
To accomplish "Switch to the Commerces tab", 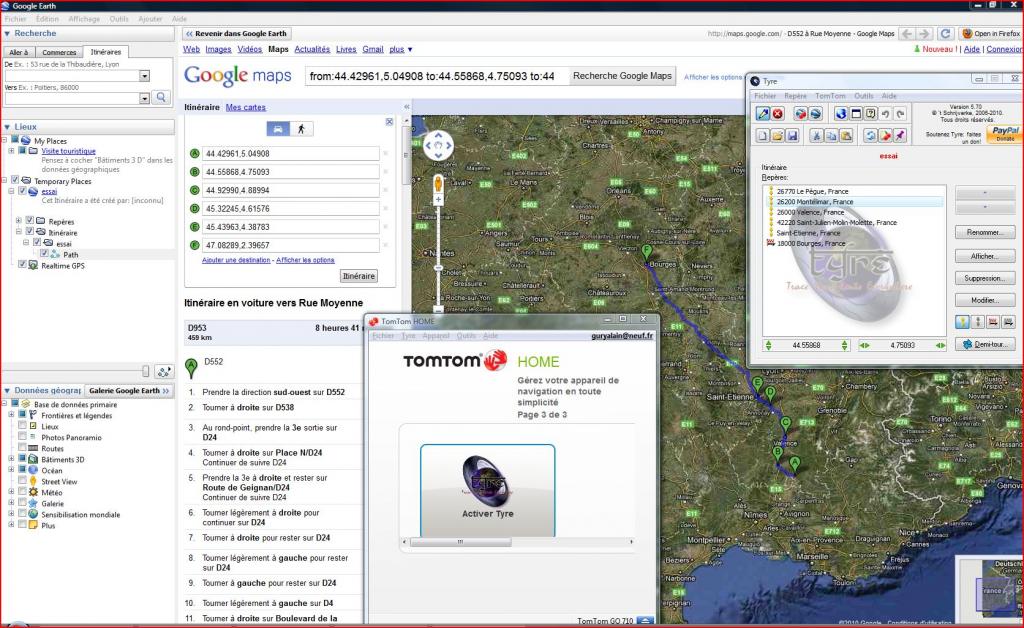I will pyautogui.click(x=59, y=52).
